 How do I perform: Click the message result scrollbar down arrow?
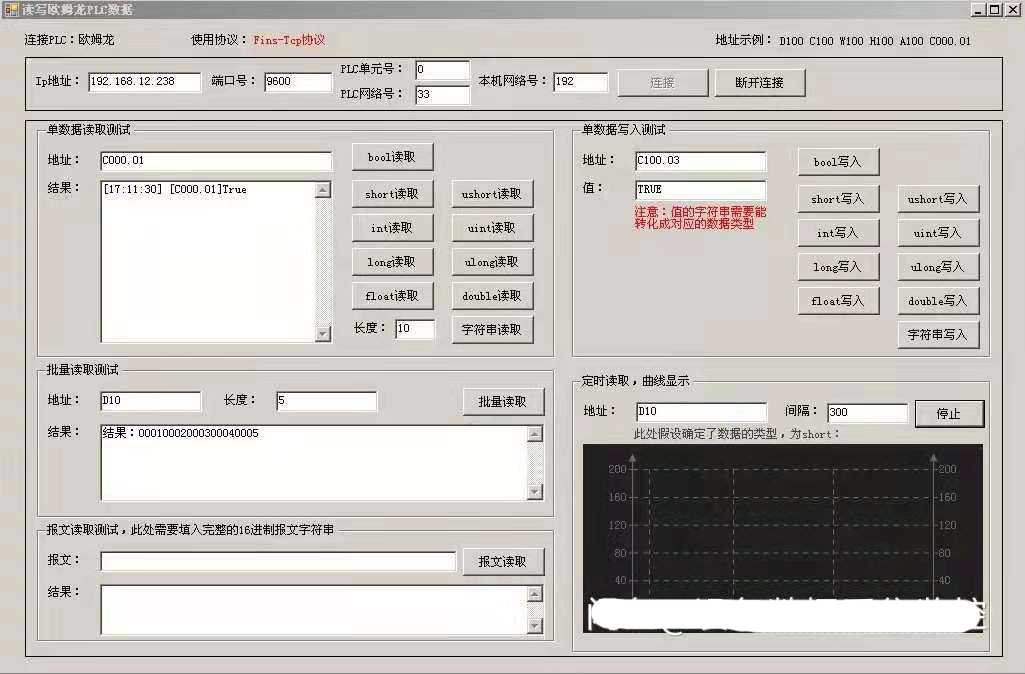pos(535,626)
